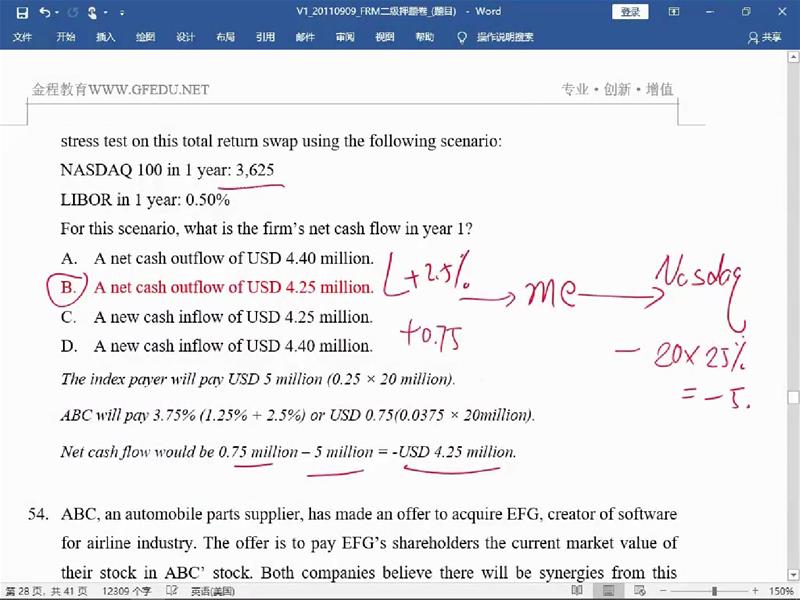
Task: Click the 登录 sign-in button
Action: tap(630, 12)
